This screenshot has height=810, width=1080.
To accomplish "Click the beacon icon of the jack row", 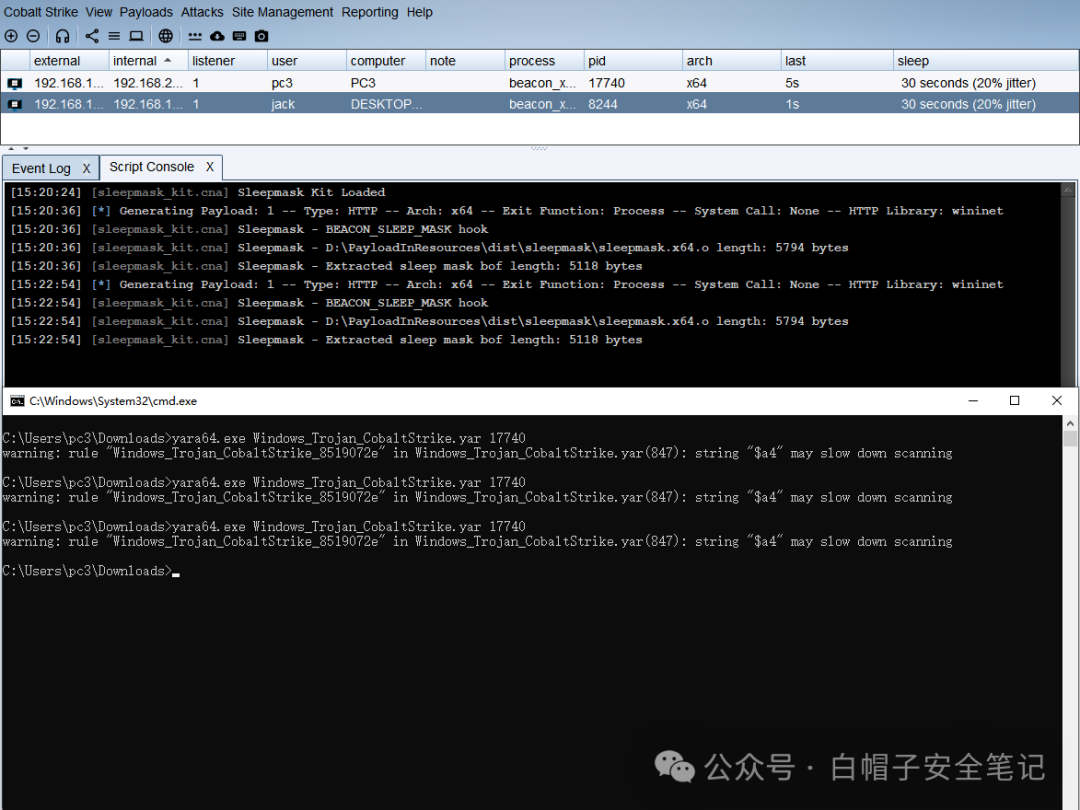I will [14, 105].
